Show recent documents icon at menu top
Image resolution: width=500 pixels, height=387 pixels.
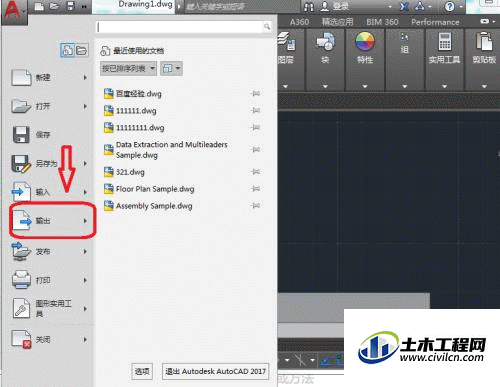[x=68, y=51]
